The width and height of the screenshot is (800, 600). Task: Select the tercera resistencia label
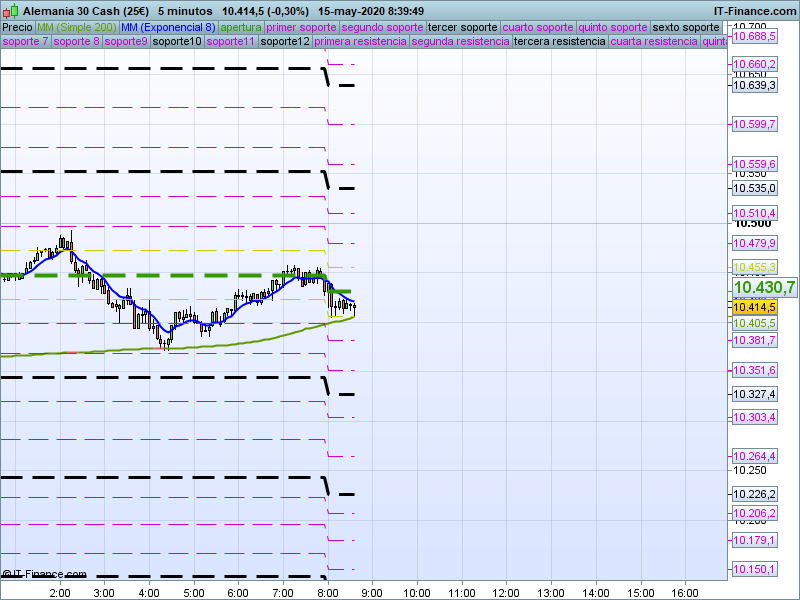coord(559,42)
